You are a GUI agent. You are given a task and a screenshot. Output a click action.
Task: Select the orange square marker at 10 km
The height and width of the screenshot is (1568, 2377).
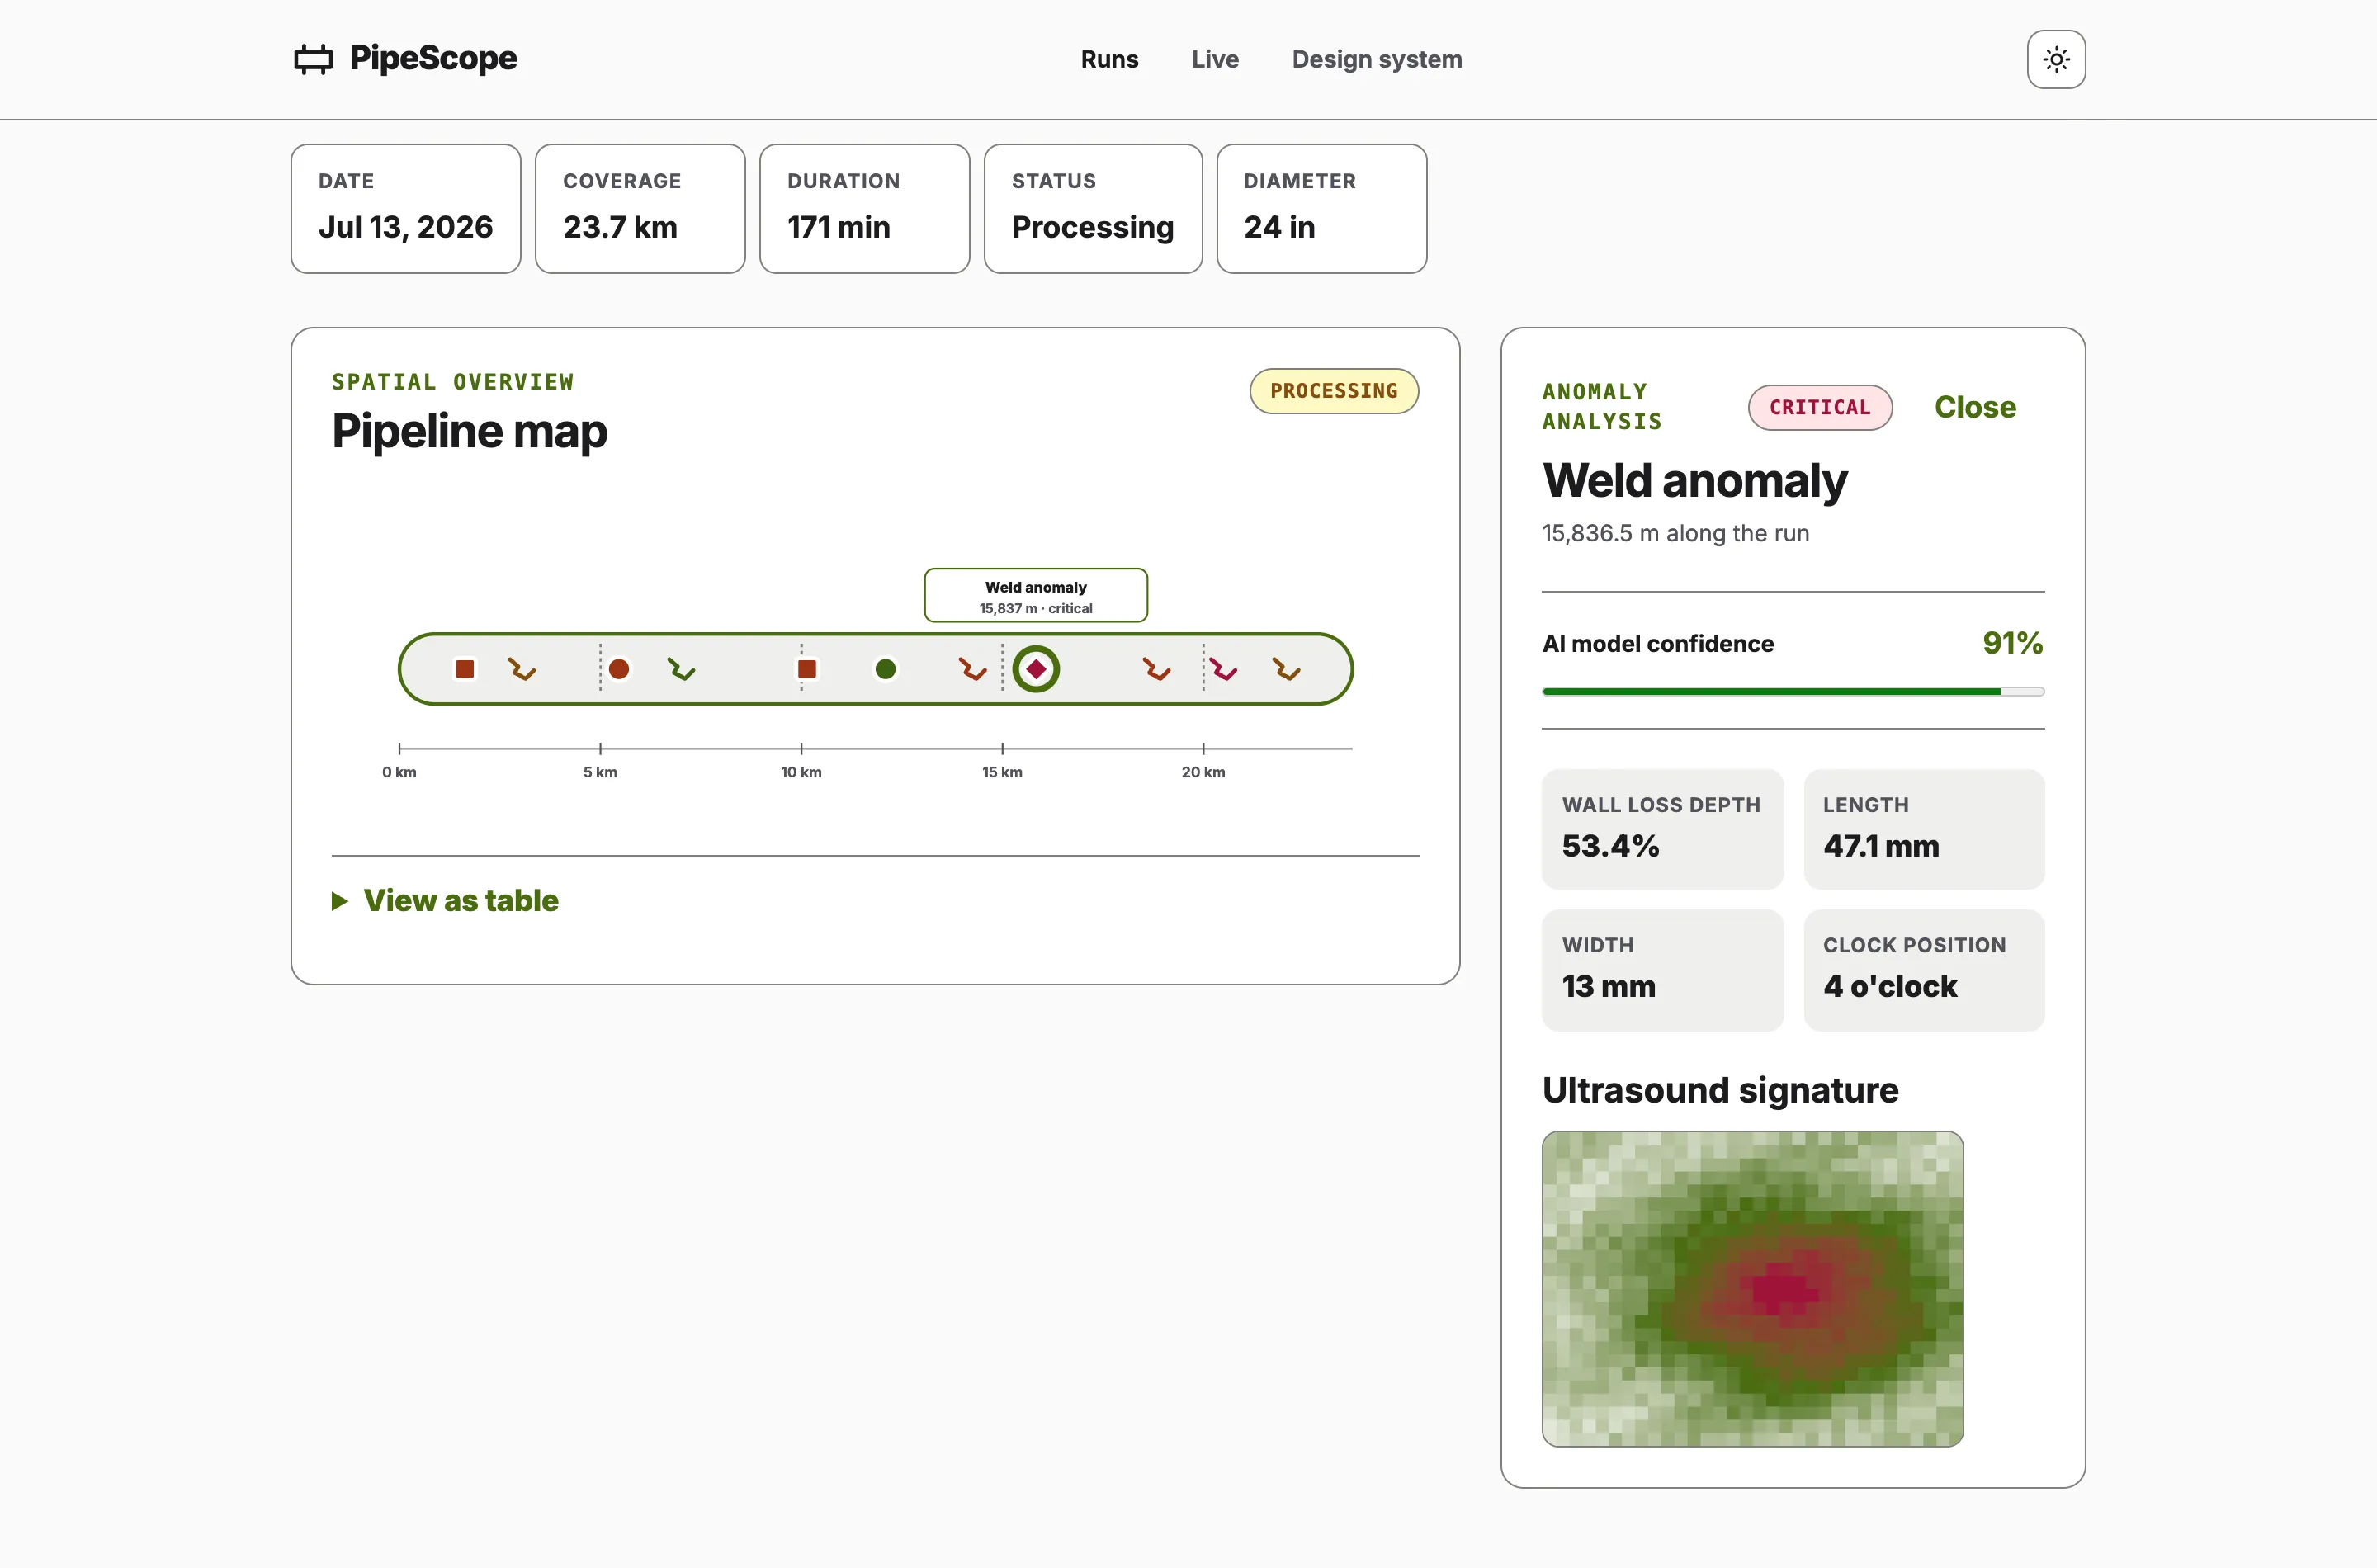(x=807, y=669)
